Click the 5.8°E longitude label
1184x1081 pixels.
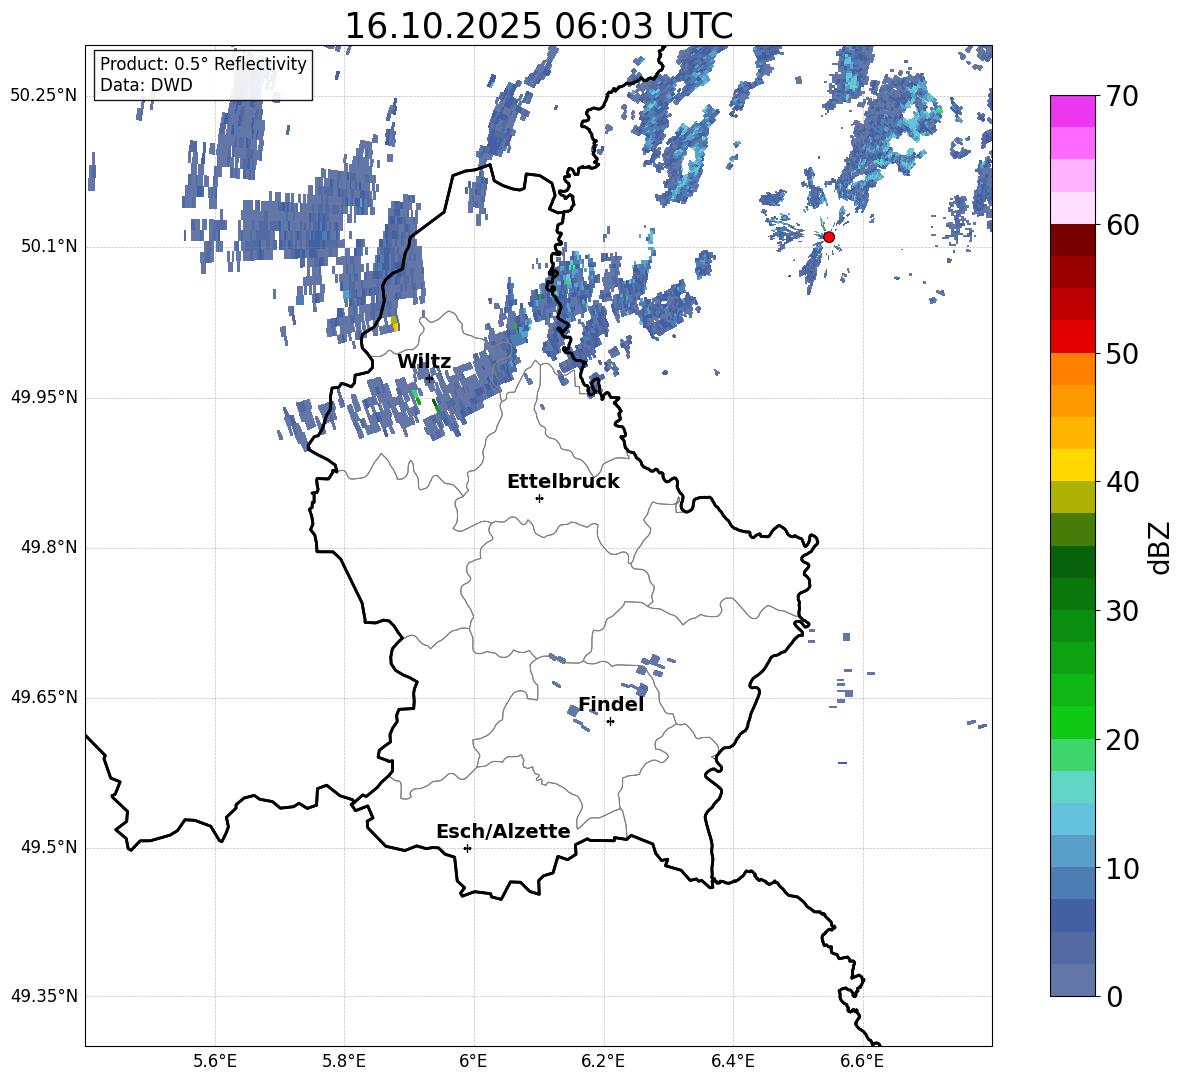[344, 1062]
